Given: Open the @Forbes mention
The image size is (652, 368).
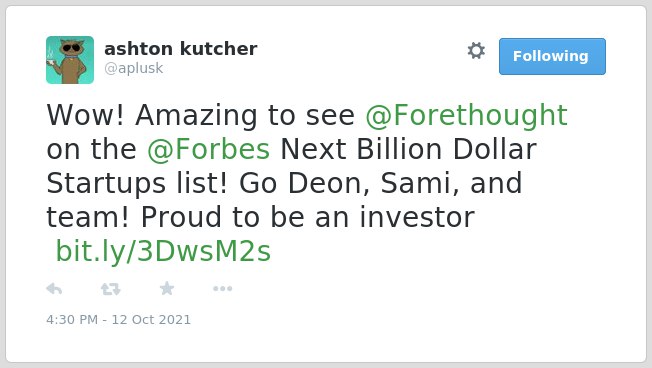Looking at the screenshot, I should click(208, 149).
